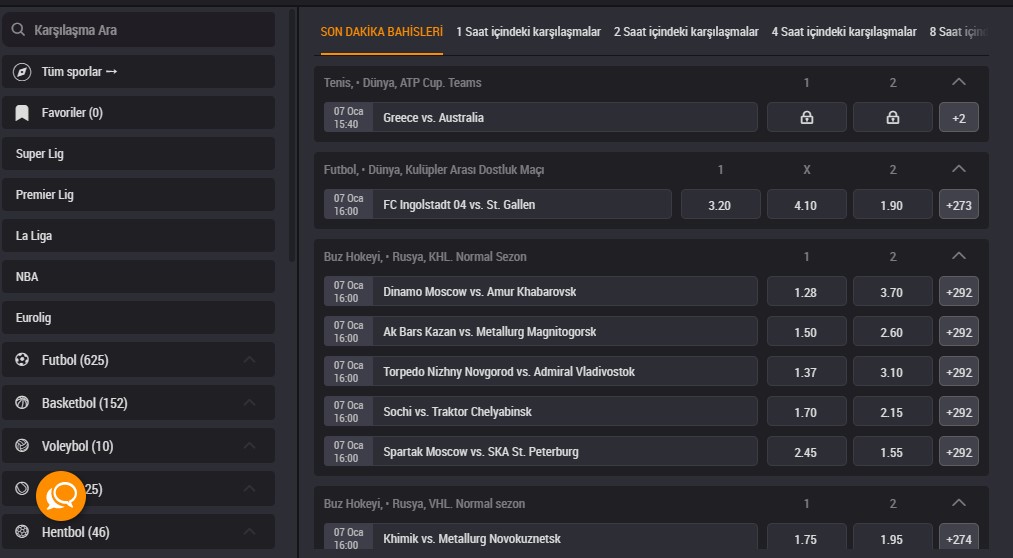
Task: Click the magnifier icon in the search box
Action: 19,30
